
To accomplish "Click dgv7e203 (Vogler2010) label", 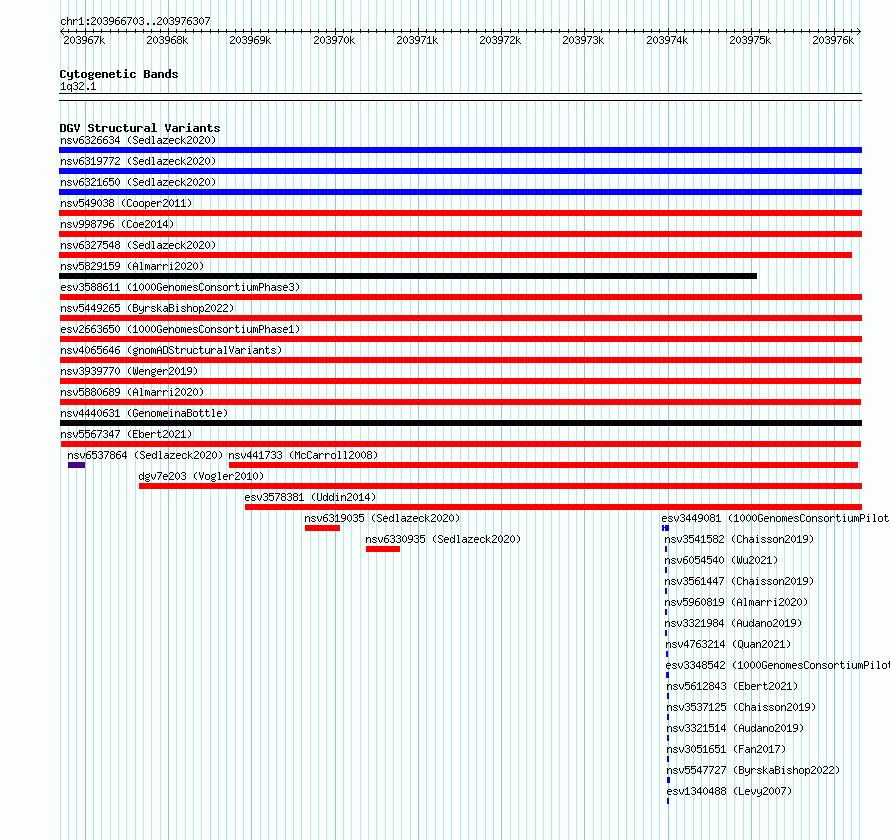I will 201,476.
